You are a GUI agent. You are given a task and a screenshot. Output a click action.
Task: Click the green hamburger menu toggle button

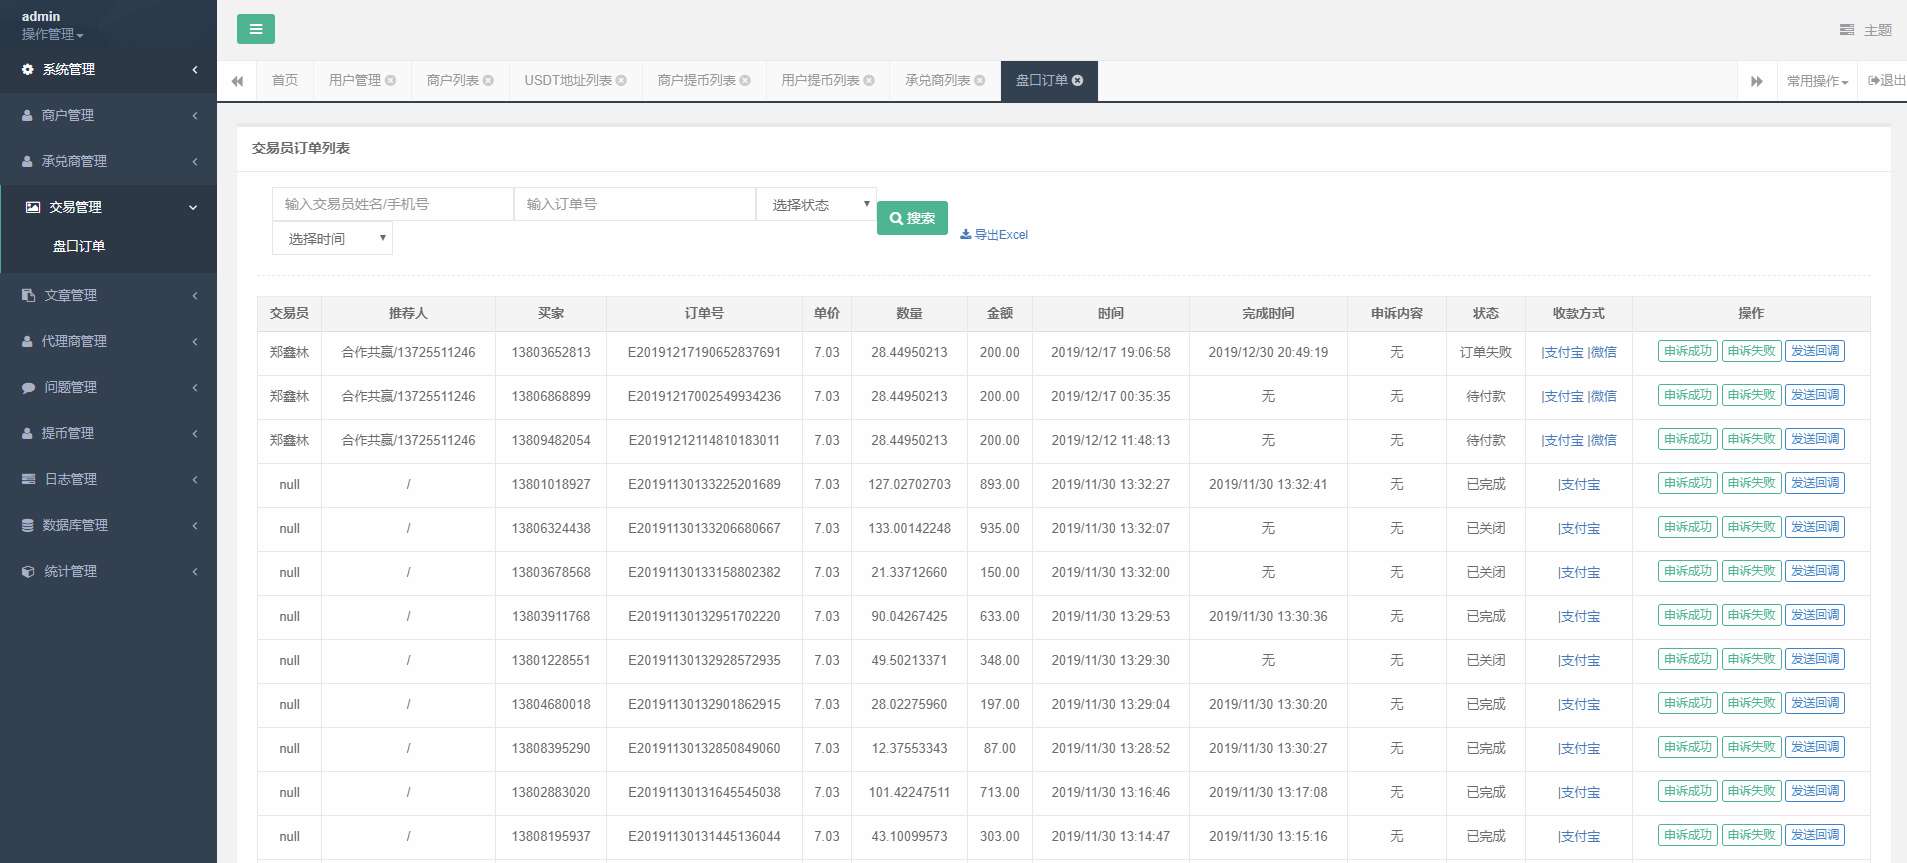[255, 29]
